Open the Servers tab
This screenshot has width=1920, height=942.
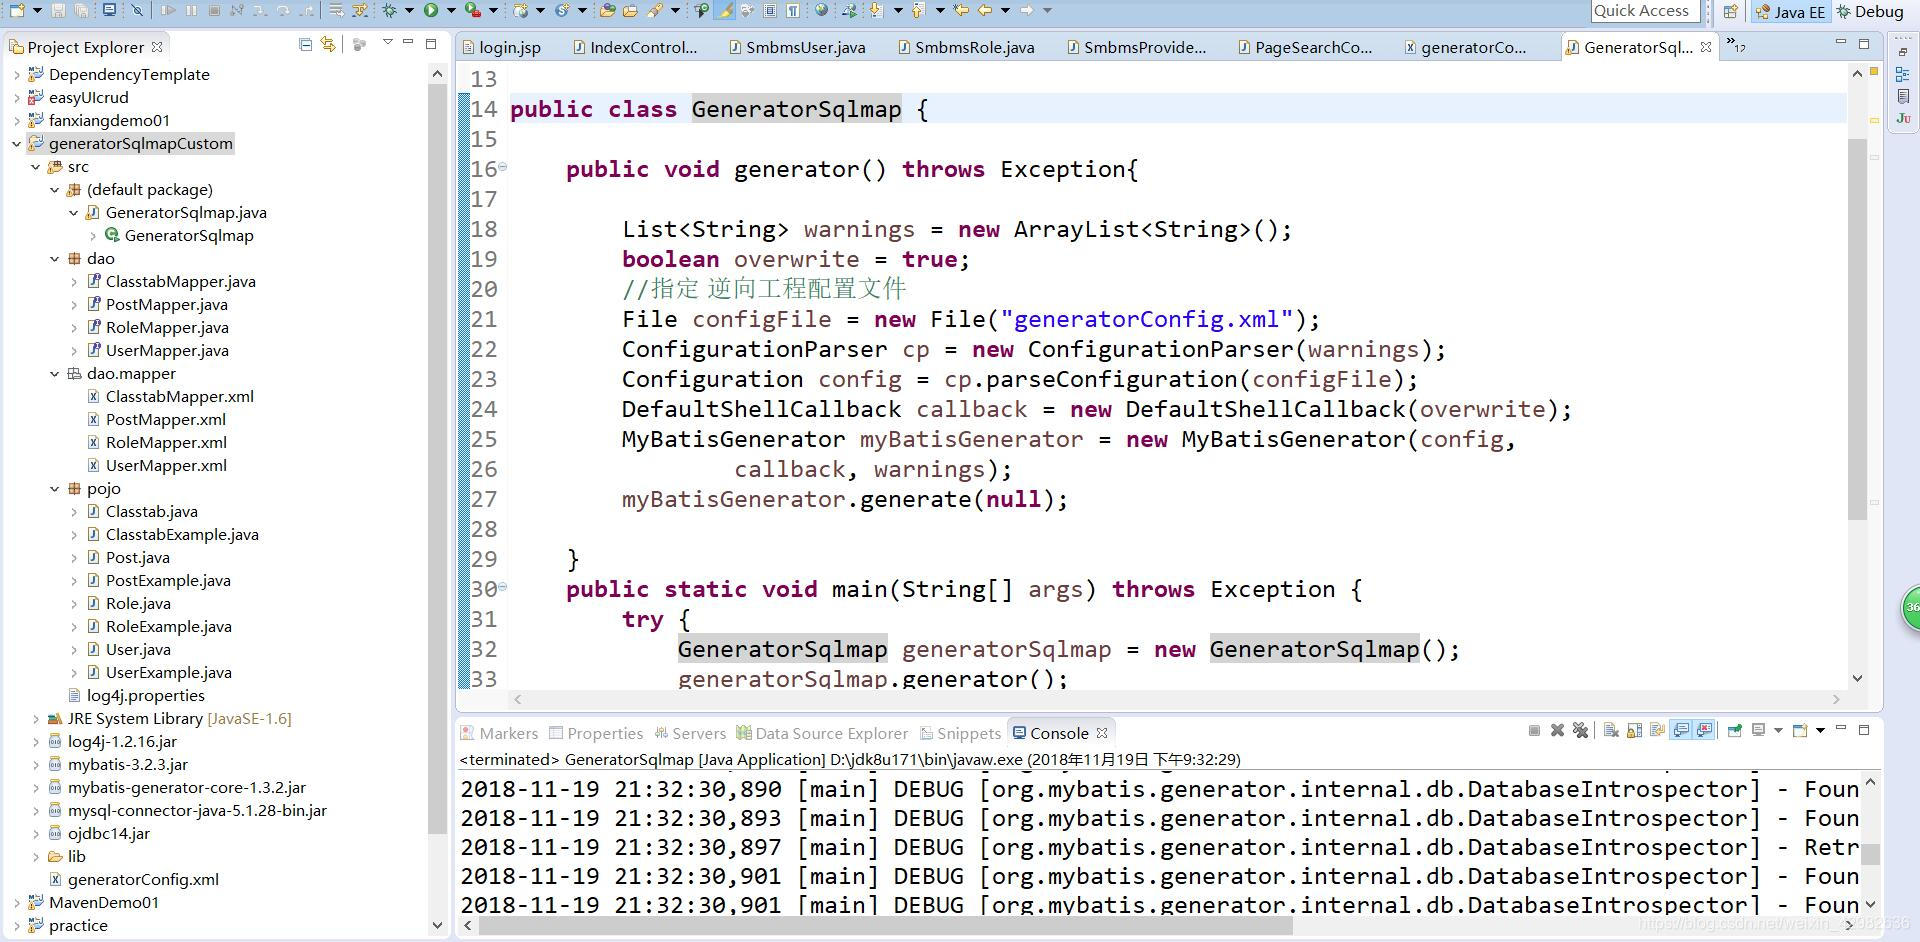click(x=690, y=733)
